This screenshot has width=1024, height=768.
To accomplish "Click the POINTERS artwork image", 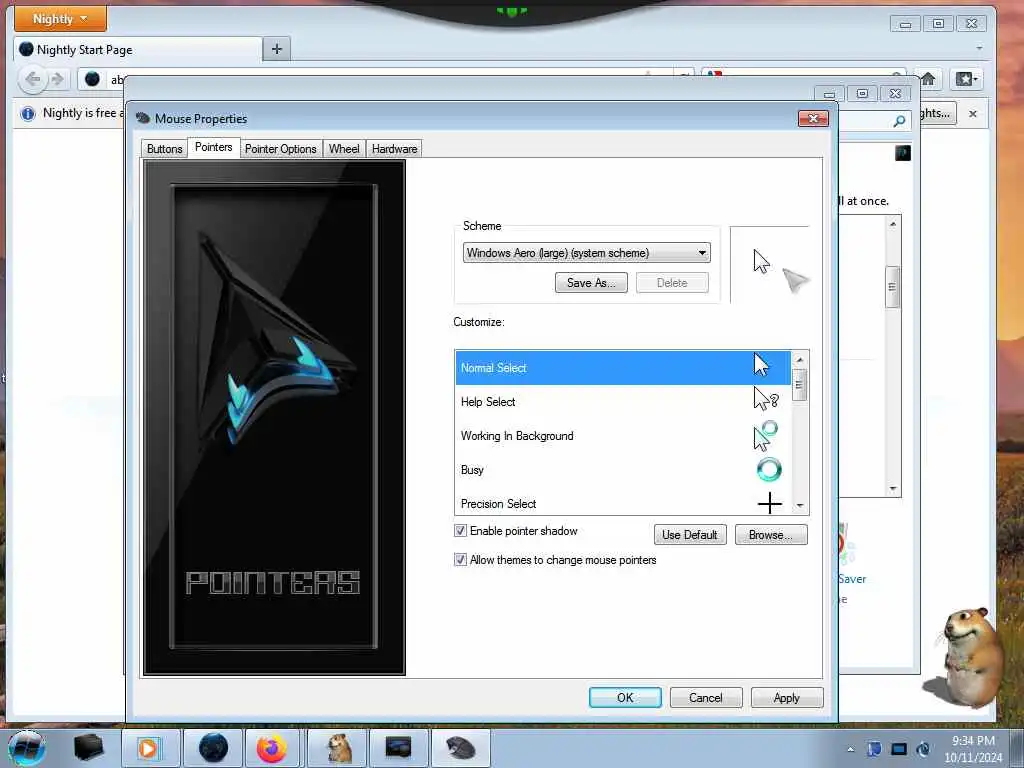I will click(x=274, y=418).
